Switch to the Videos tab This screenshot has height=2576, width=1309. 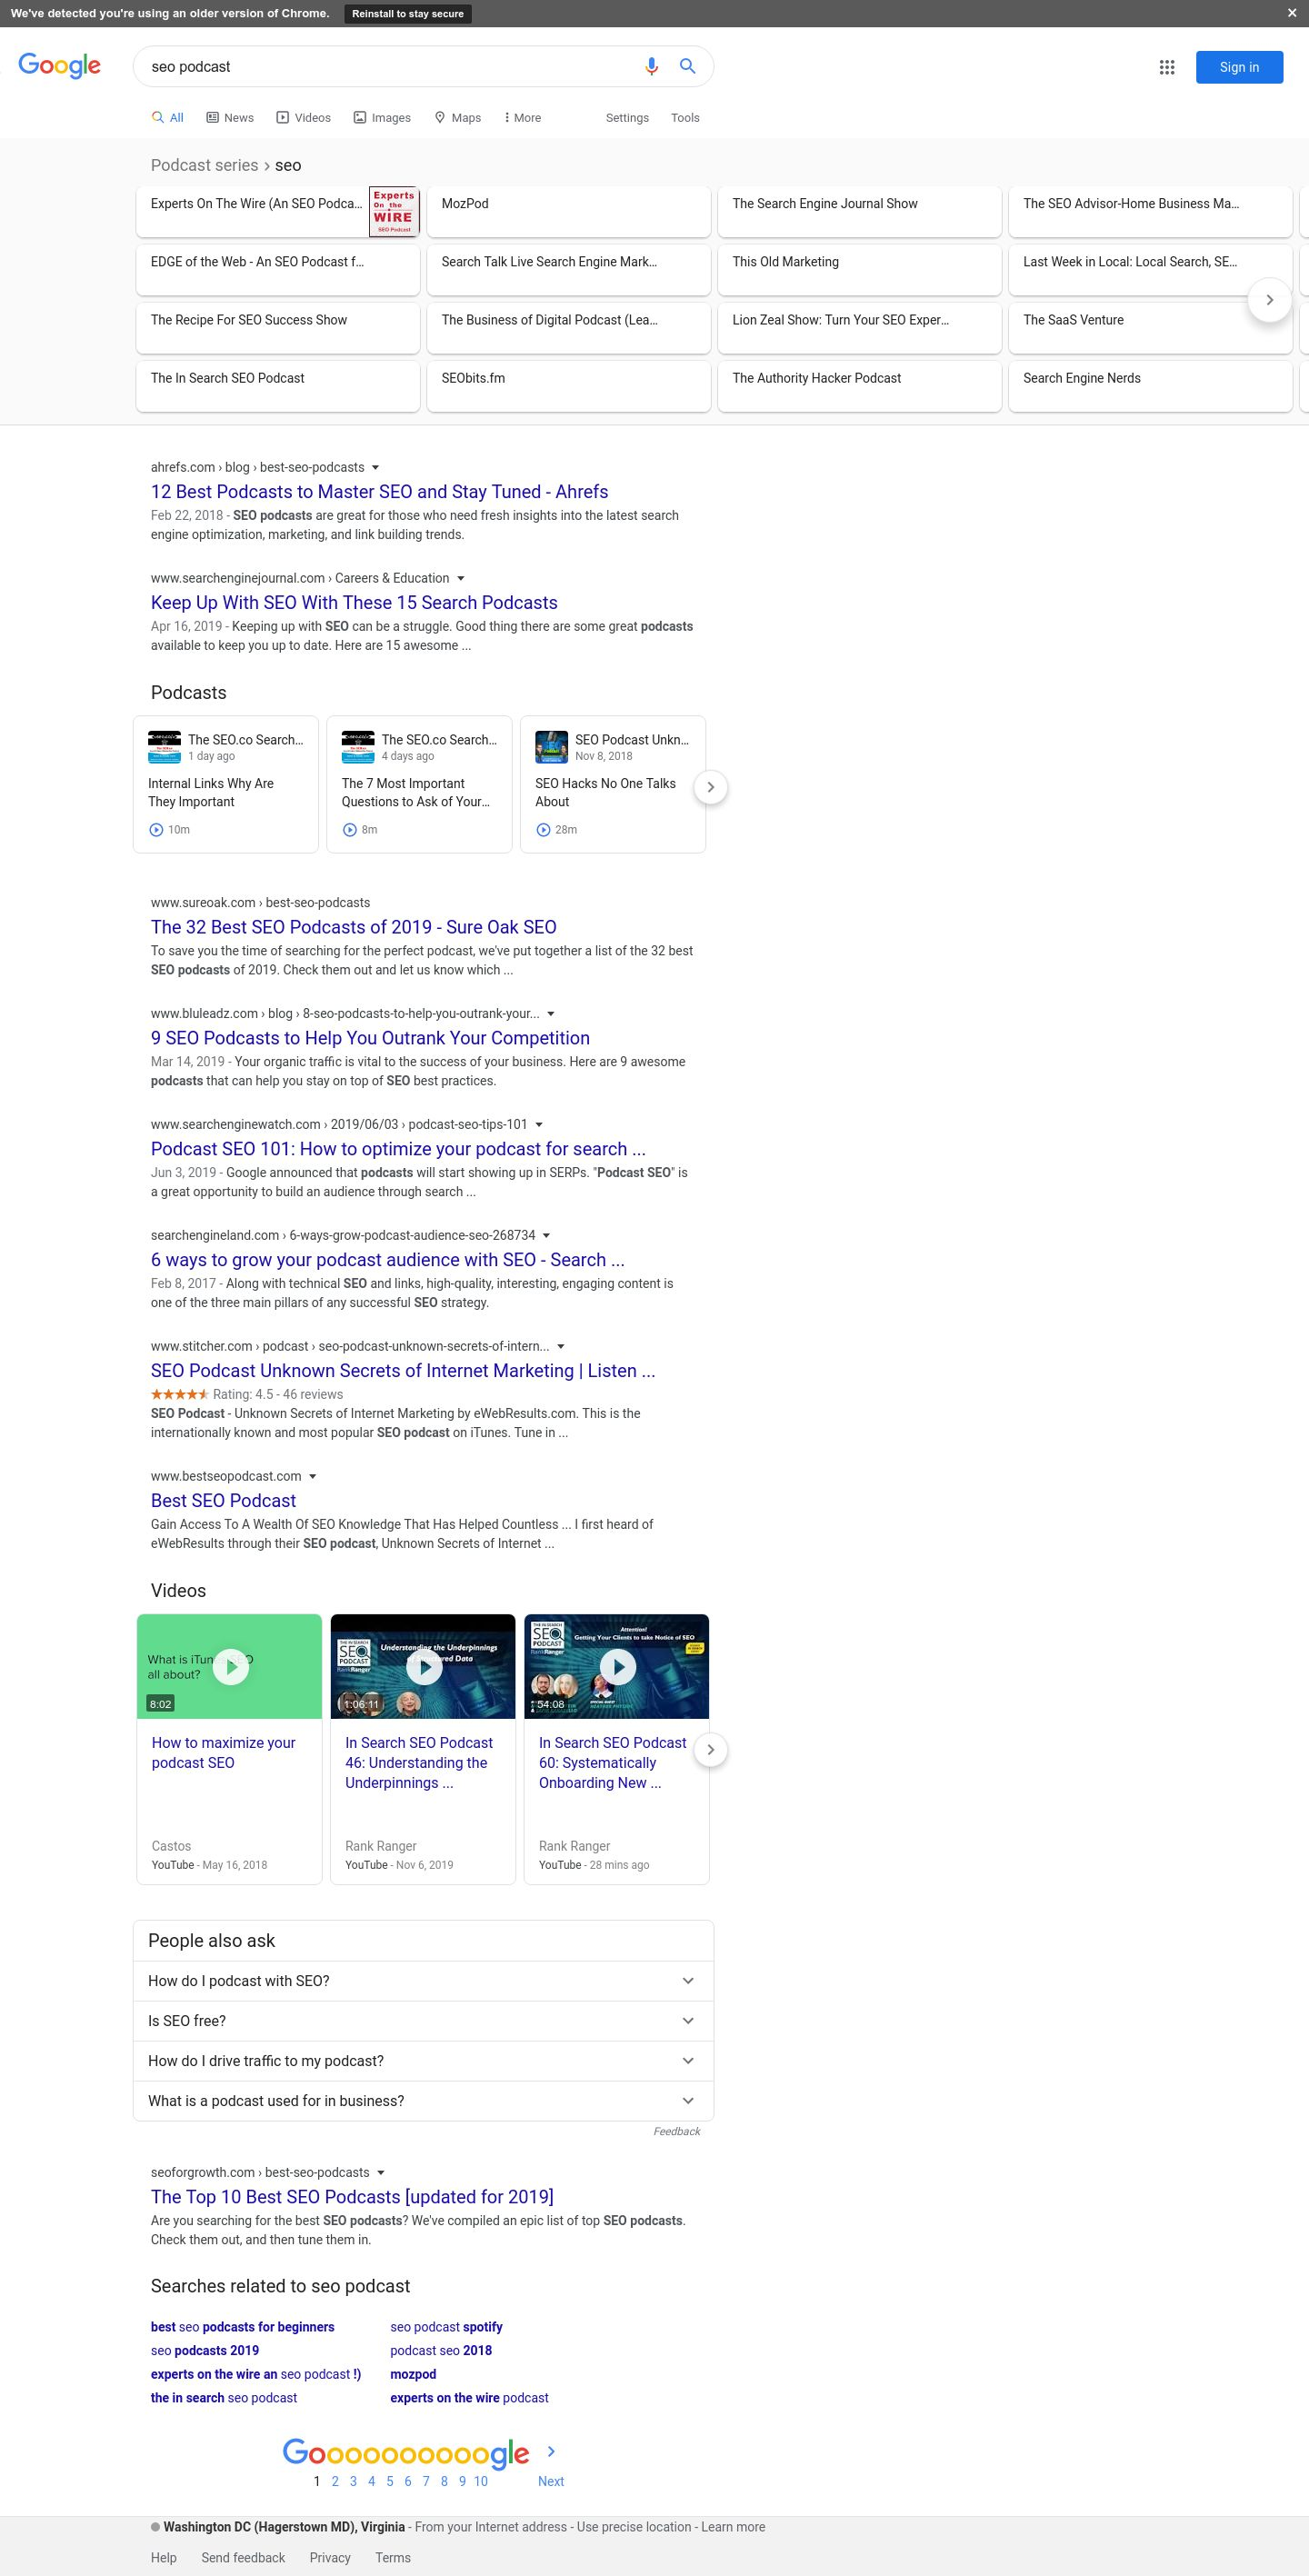click(x=304, y=118)
